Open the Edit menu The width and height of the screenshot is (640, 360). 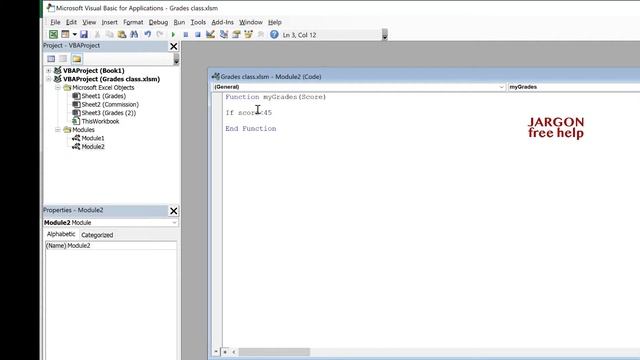pyautogui.click(x=71, y=22)
